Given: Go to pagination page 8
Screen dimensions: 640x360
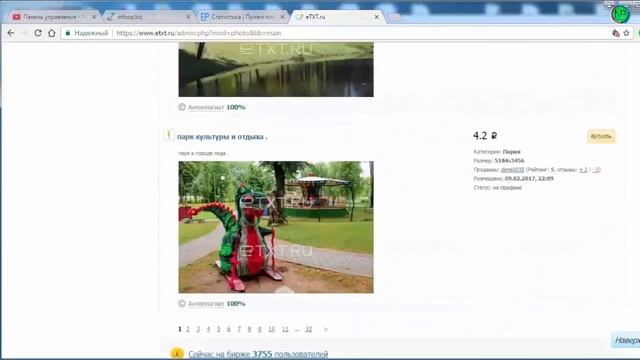Looking at the screenshot, I should click(x=249, y=329).
